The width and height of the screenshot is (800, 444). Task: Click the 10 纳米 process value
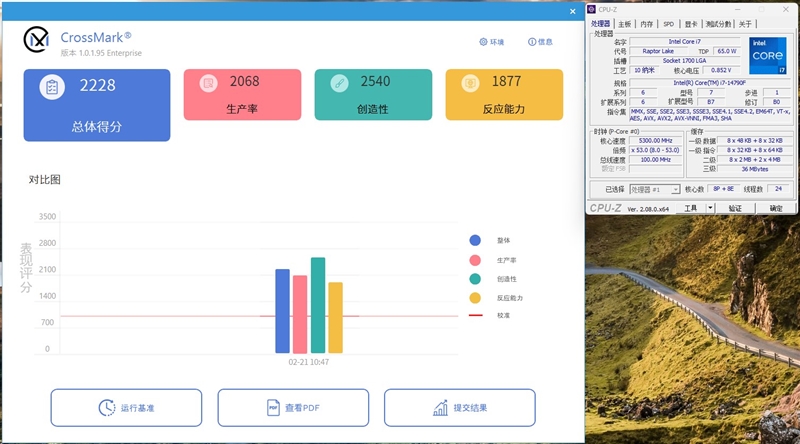pyautogui.click(x=644, y=70)
